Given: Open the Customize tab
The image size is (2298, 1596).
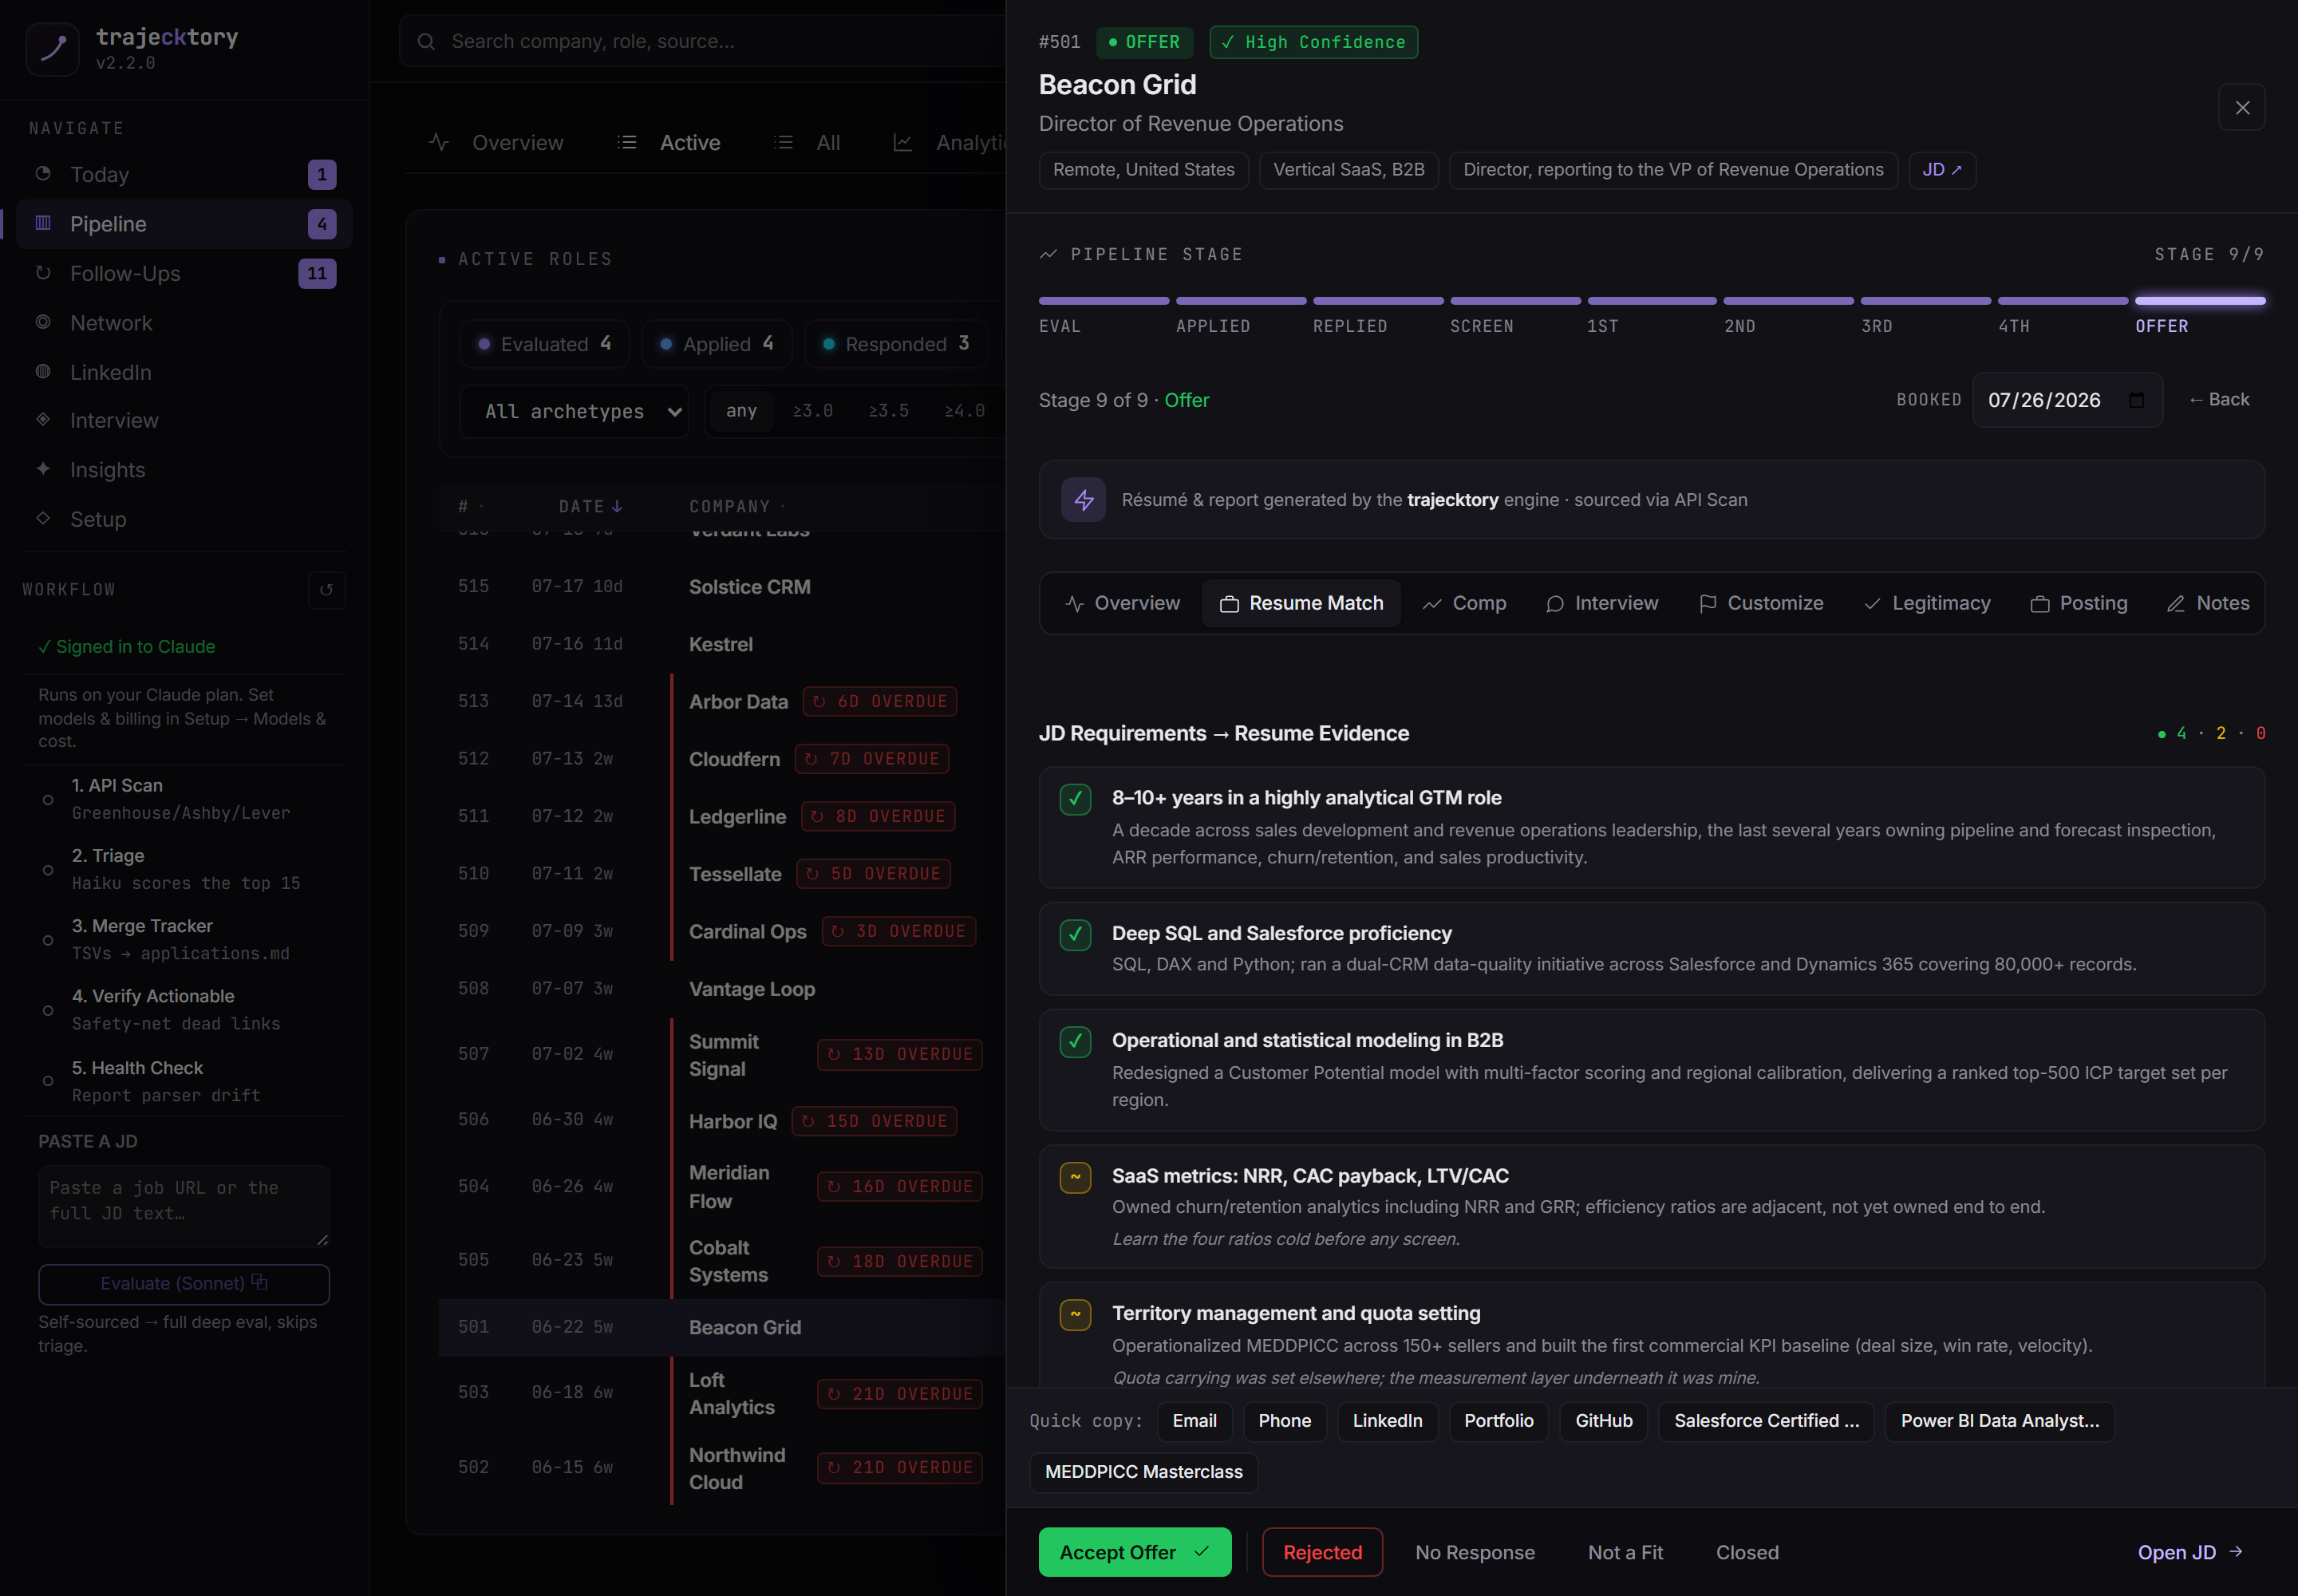Looking at the screenshot, I should [1761, 603].
